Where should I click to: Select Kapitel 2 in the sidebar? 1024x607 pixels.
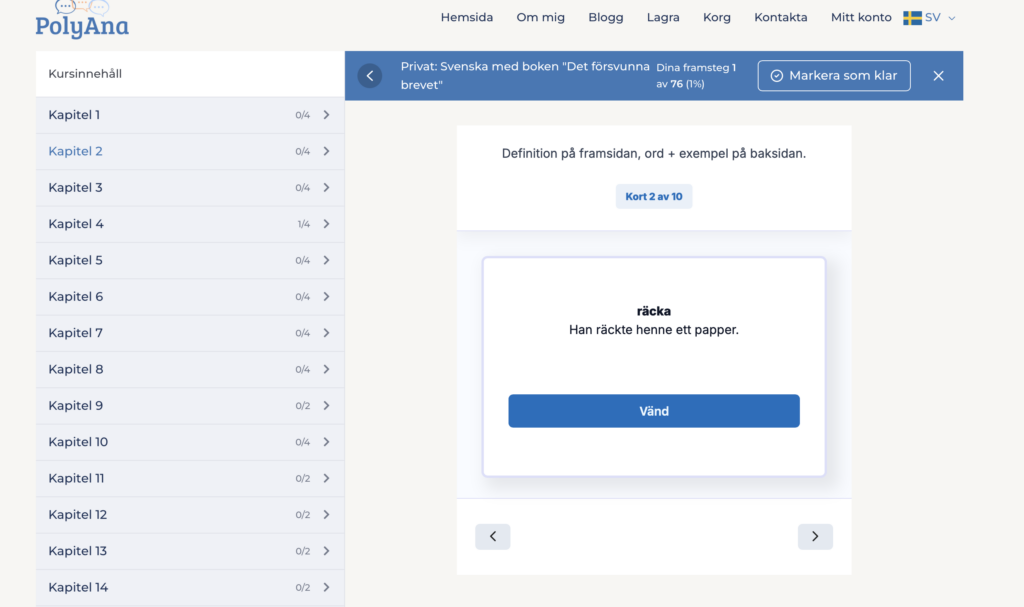coord(76,152)
